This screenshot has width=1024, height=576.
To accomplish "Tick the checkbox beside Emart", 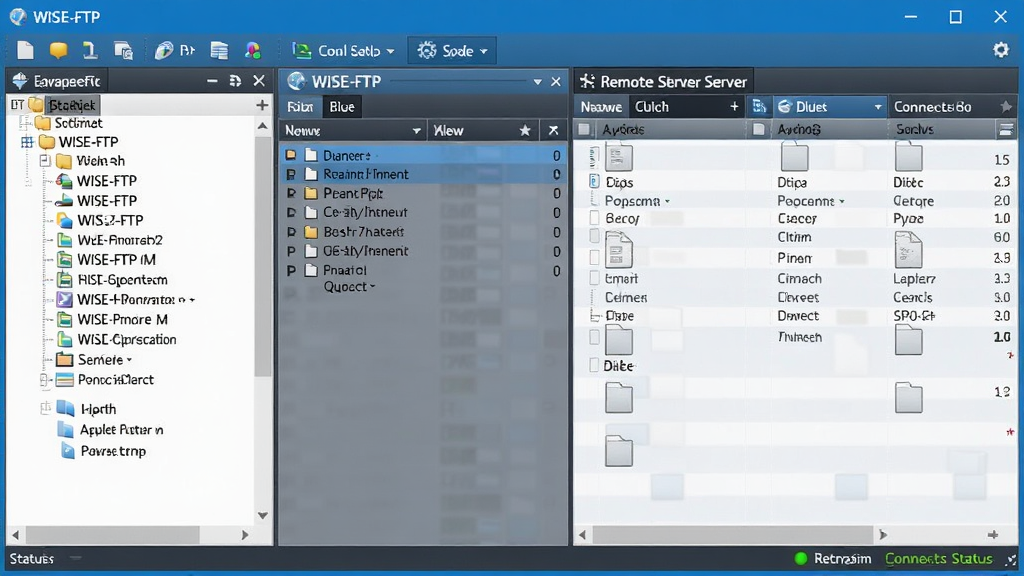I will tap(594, 278).
